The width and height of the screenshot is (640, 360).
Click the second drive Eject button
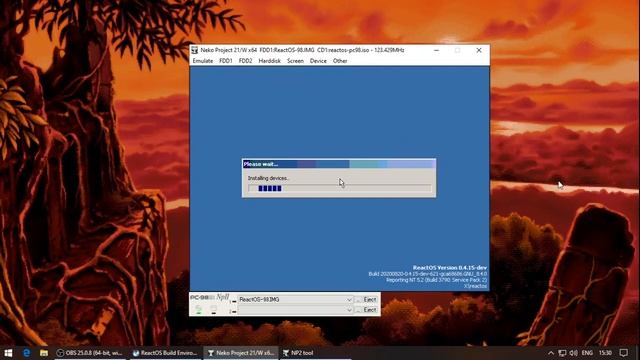click(x=370, y=310)
